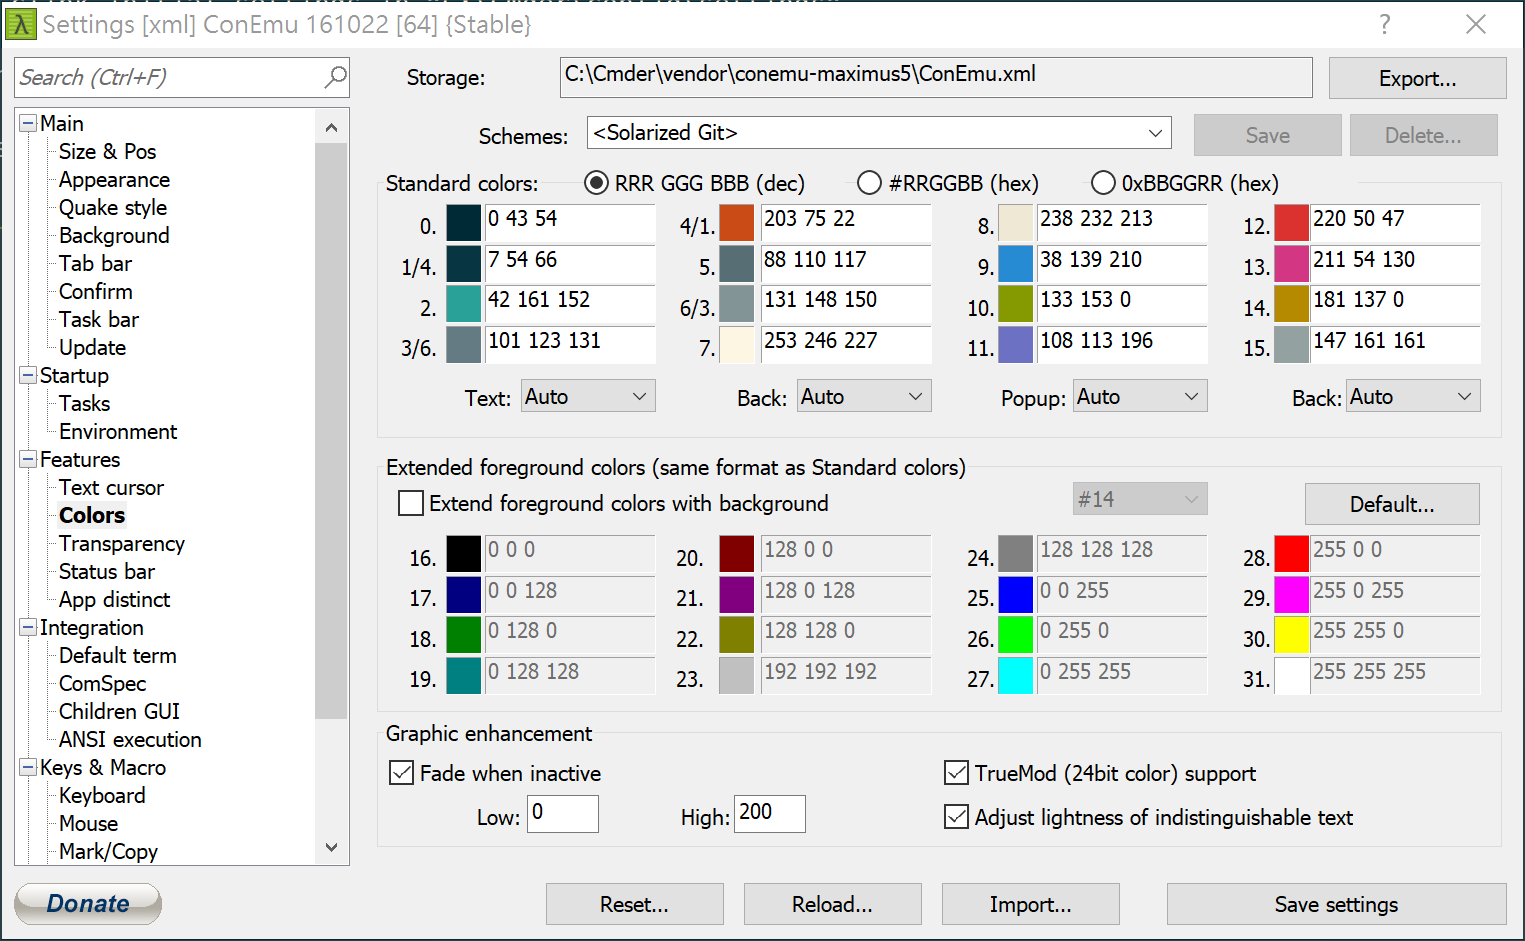The height and width of the screenshot is (941, 1525).
Task: Select the 0xBBGGRR (hex) radio button
Action: [1103, 183]
